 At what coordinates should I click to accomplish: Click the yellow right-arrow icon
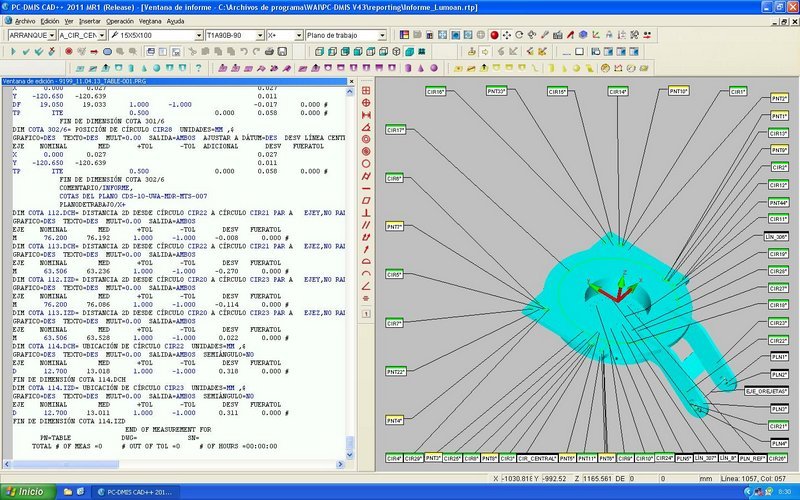coord(485,52)
